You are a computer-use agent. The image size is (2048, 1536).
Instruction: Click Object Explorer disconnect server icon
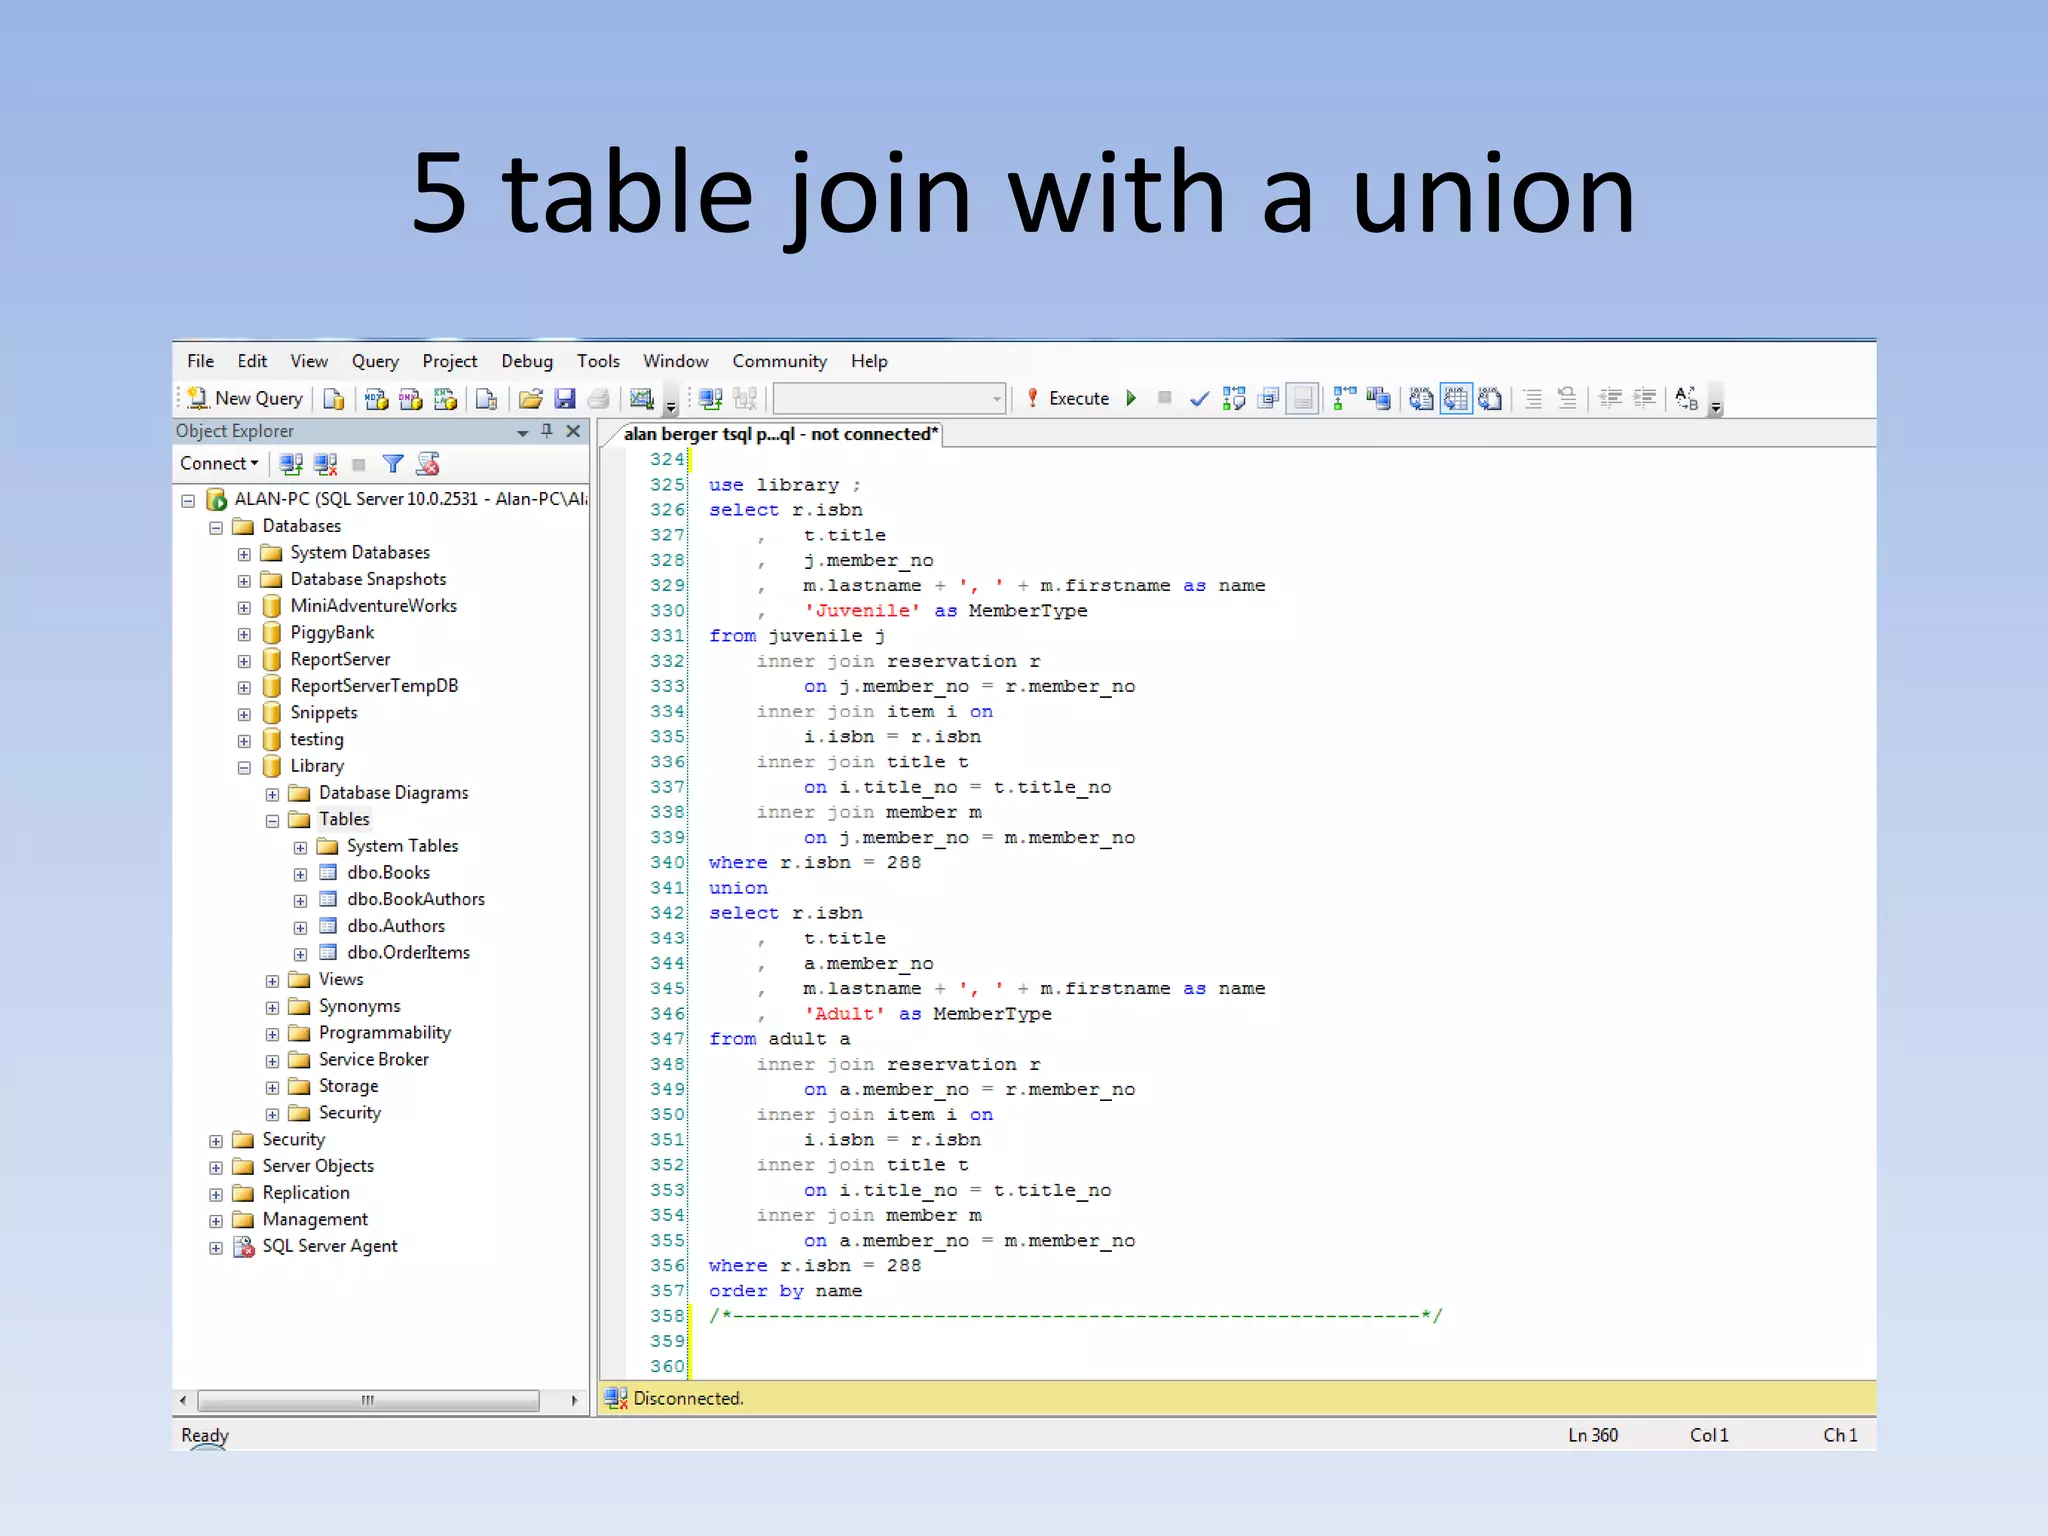[x=325, y=464]
